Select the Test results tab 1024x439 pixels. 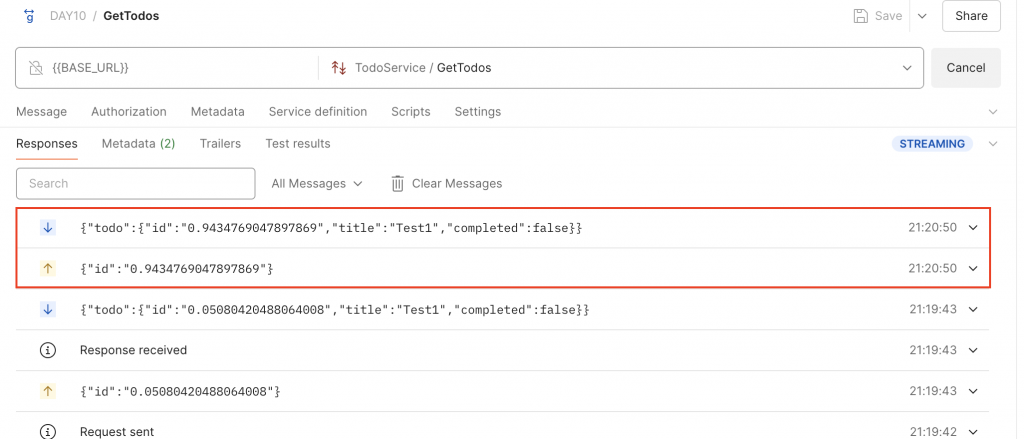pos(297,144)
